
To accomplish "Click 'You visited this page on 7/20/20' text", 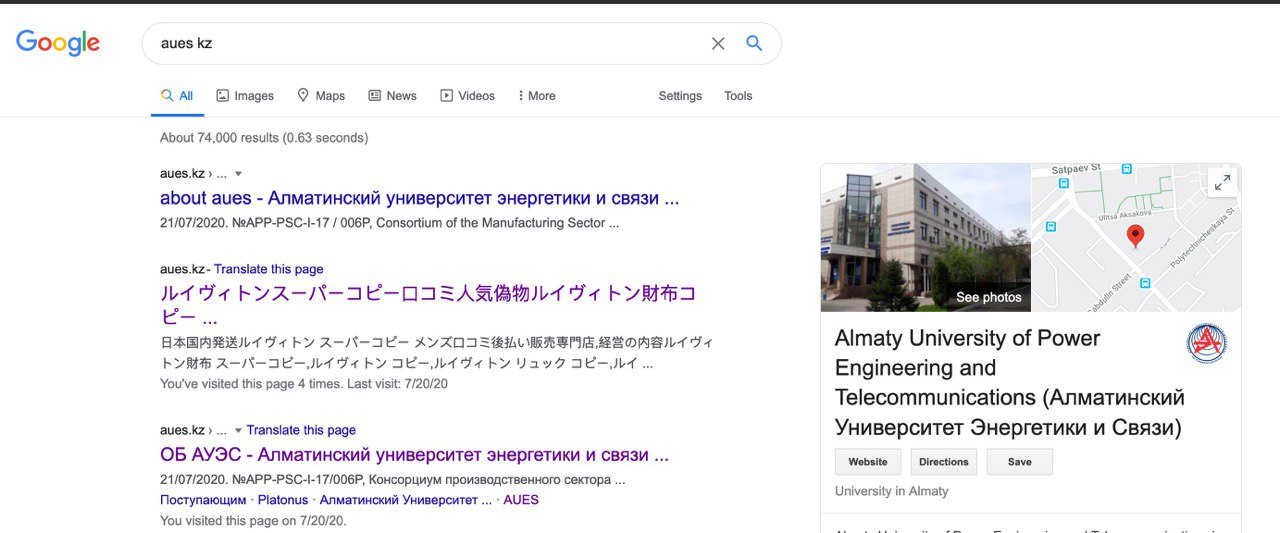I will click(253, 520).
